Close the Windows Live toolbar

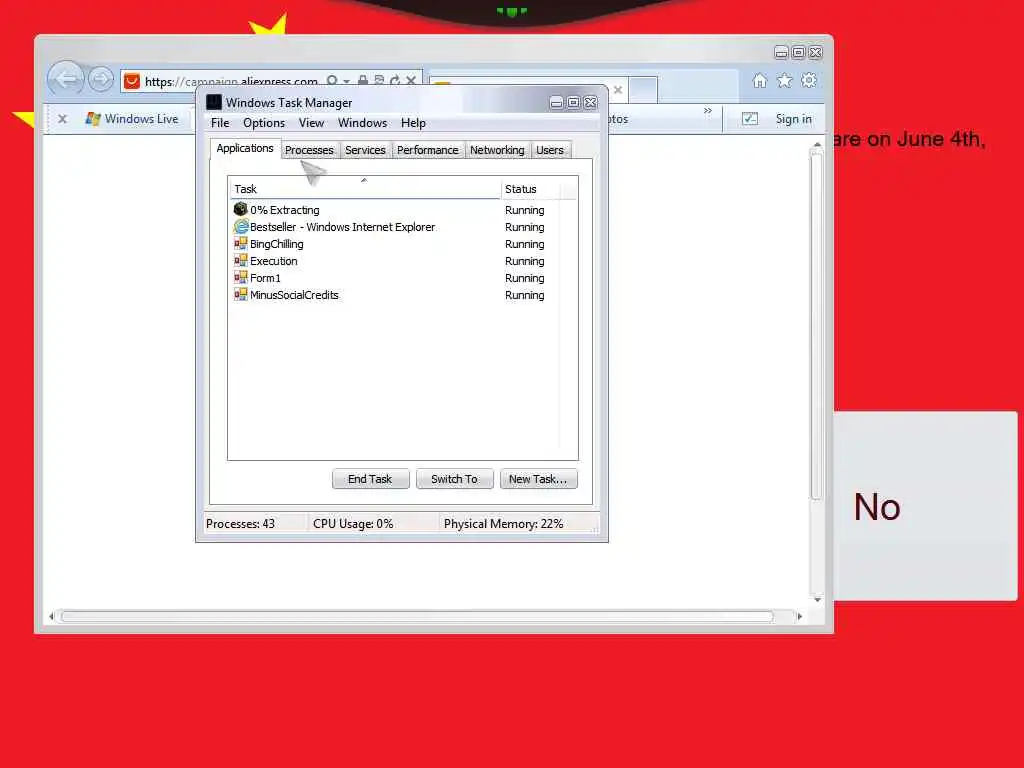pyautogui.click(x=63, y=119)
